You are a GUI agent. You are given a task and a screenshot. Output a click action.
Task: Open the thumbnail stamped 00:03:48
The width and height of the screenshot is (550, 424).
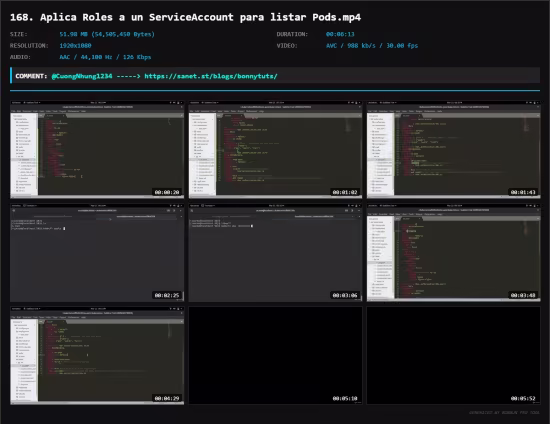tap(454, 253)
